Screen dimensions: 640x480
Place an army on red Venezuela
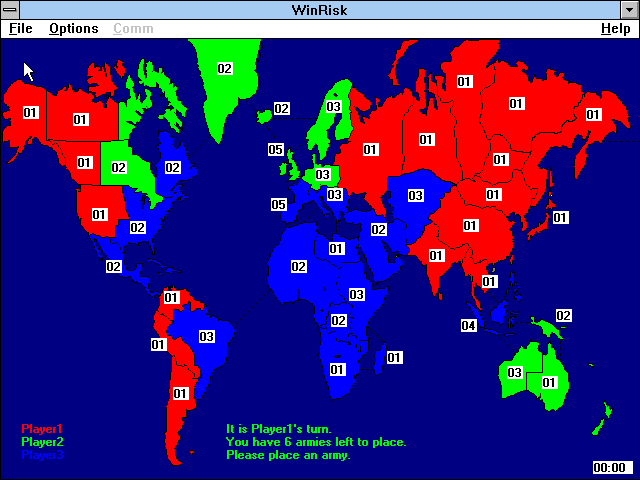coord(171,297)
